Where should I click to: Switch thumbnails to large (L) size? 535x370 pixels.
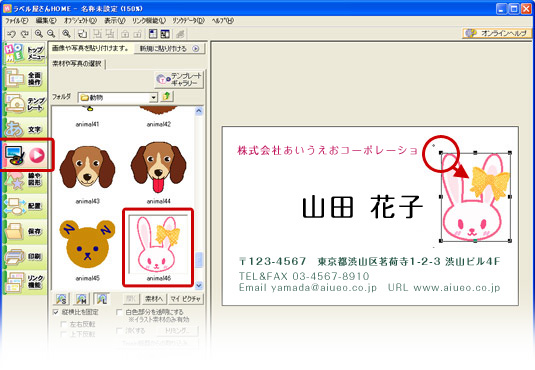101,299
